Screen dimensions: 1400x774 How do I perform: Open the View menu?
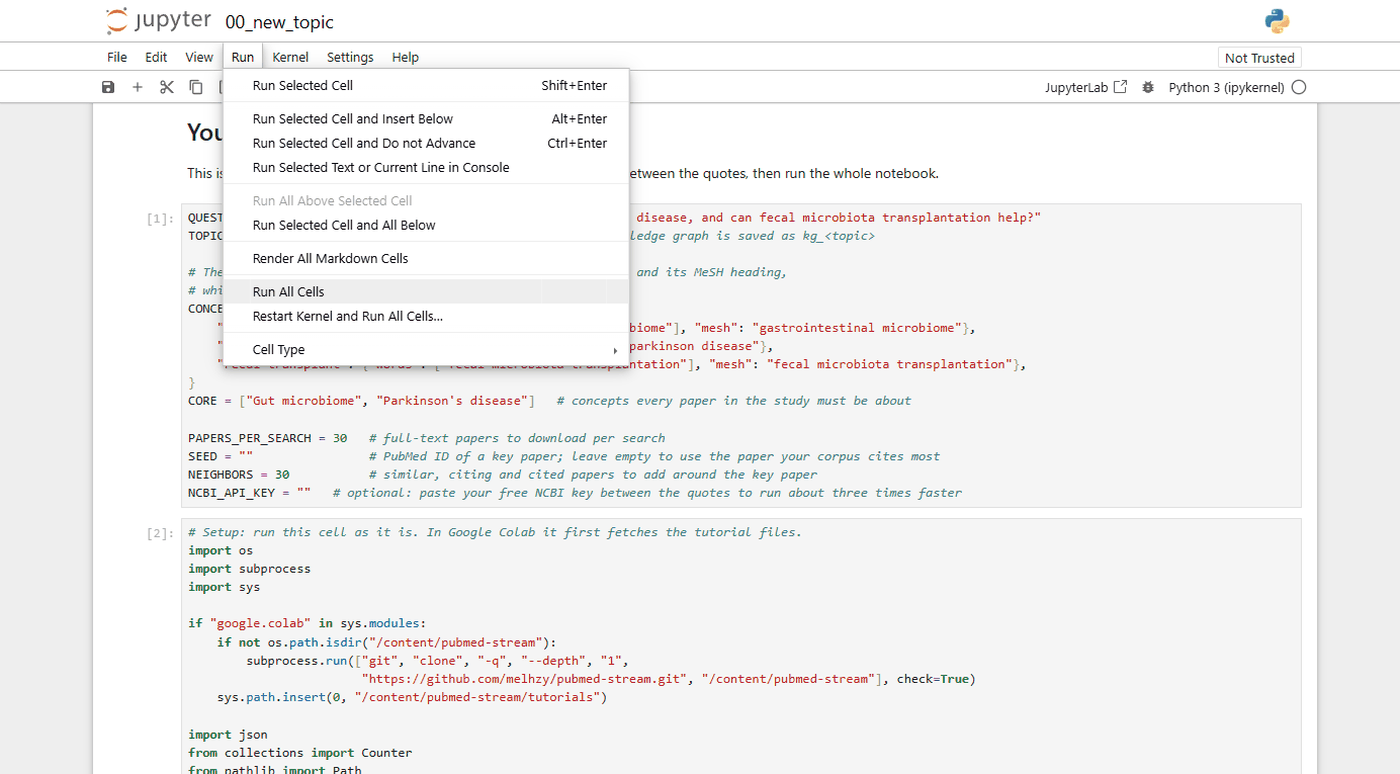point(199,57)
